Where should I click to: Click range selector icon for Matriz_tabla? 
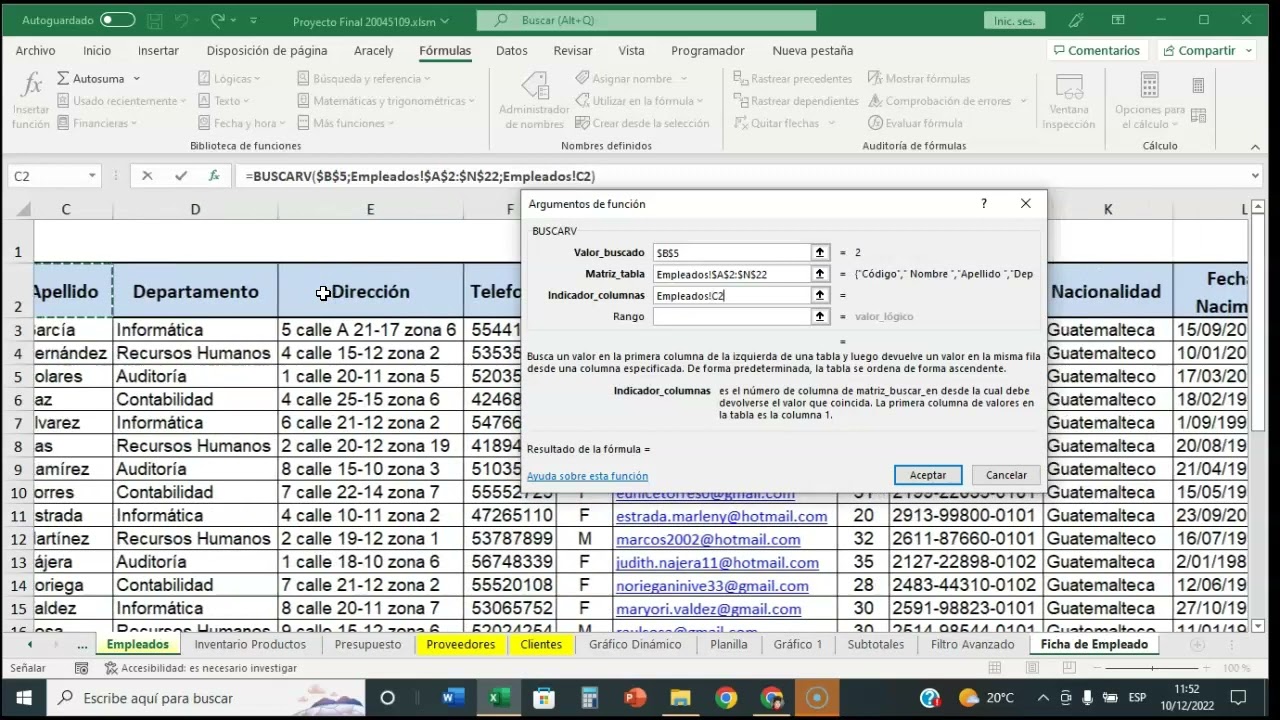click(x=820, y=274)
